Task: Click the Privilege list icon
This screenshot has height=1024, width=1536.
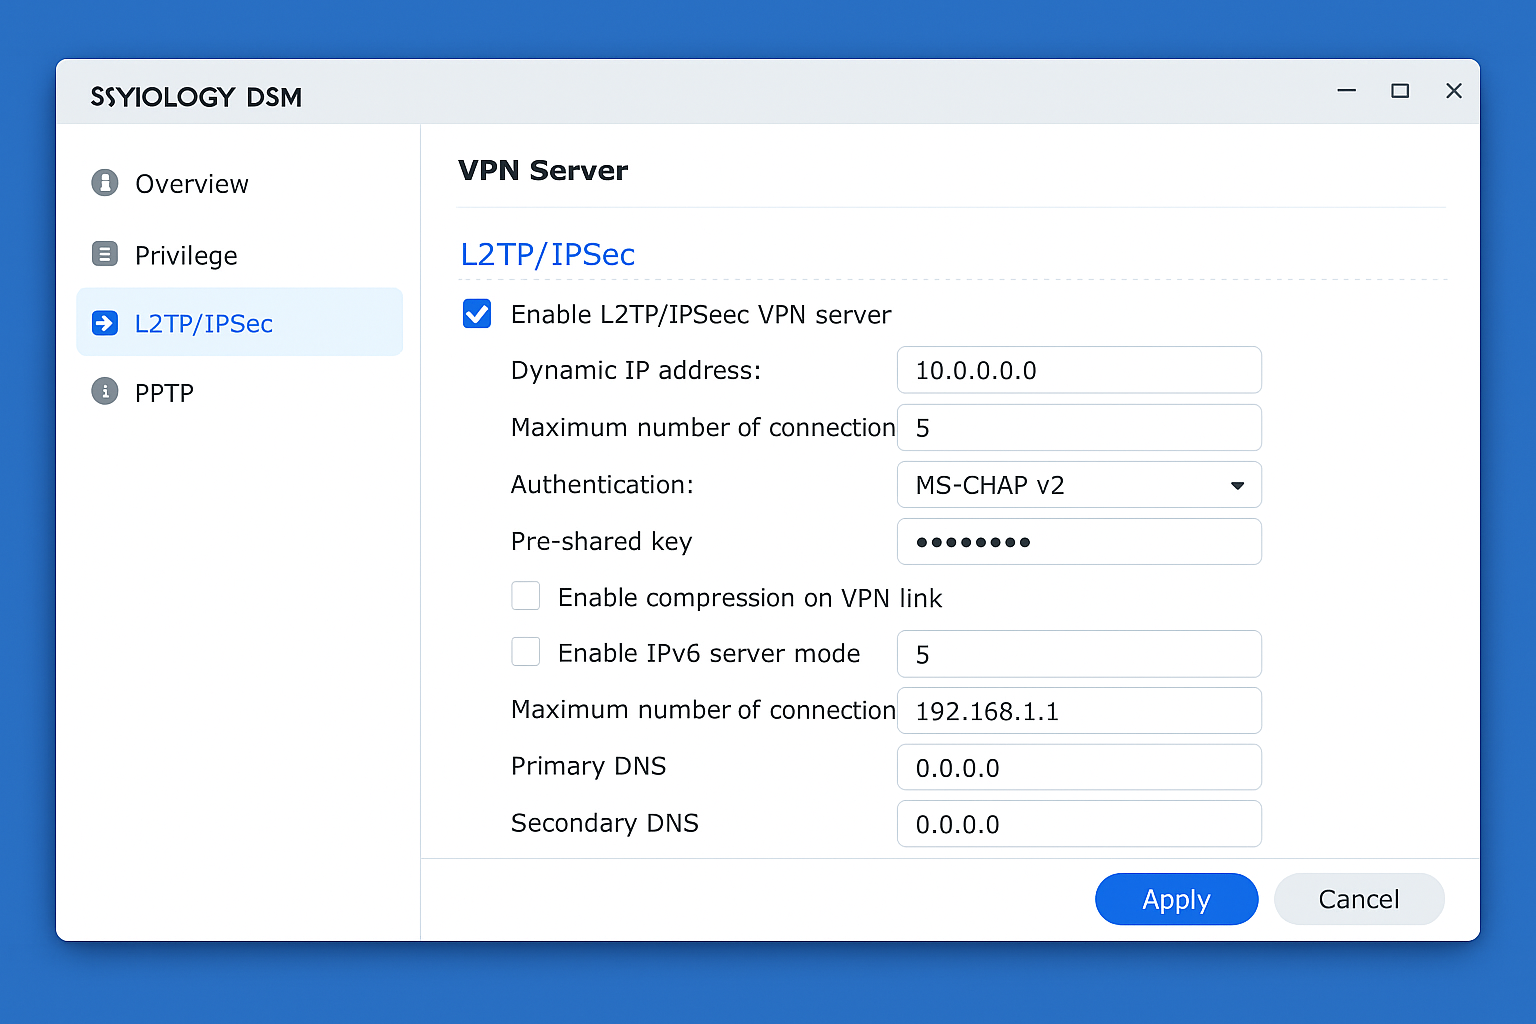Action: click(x=105, y=255)
